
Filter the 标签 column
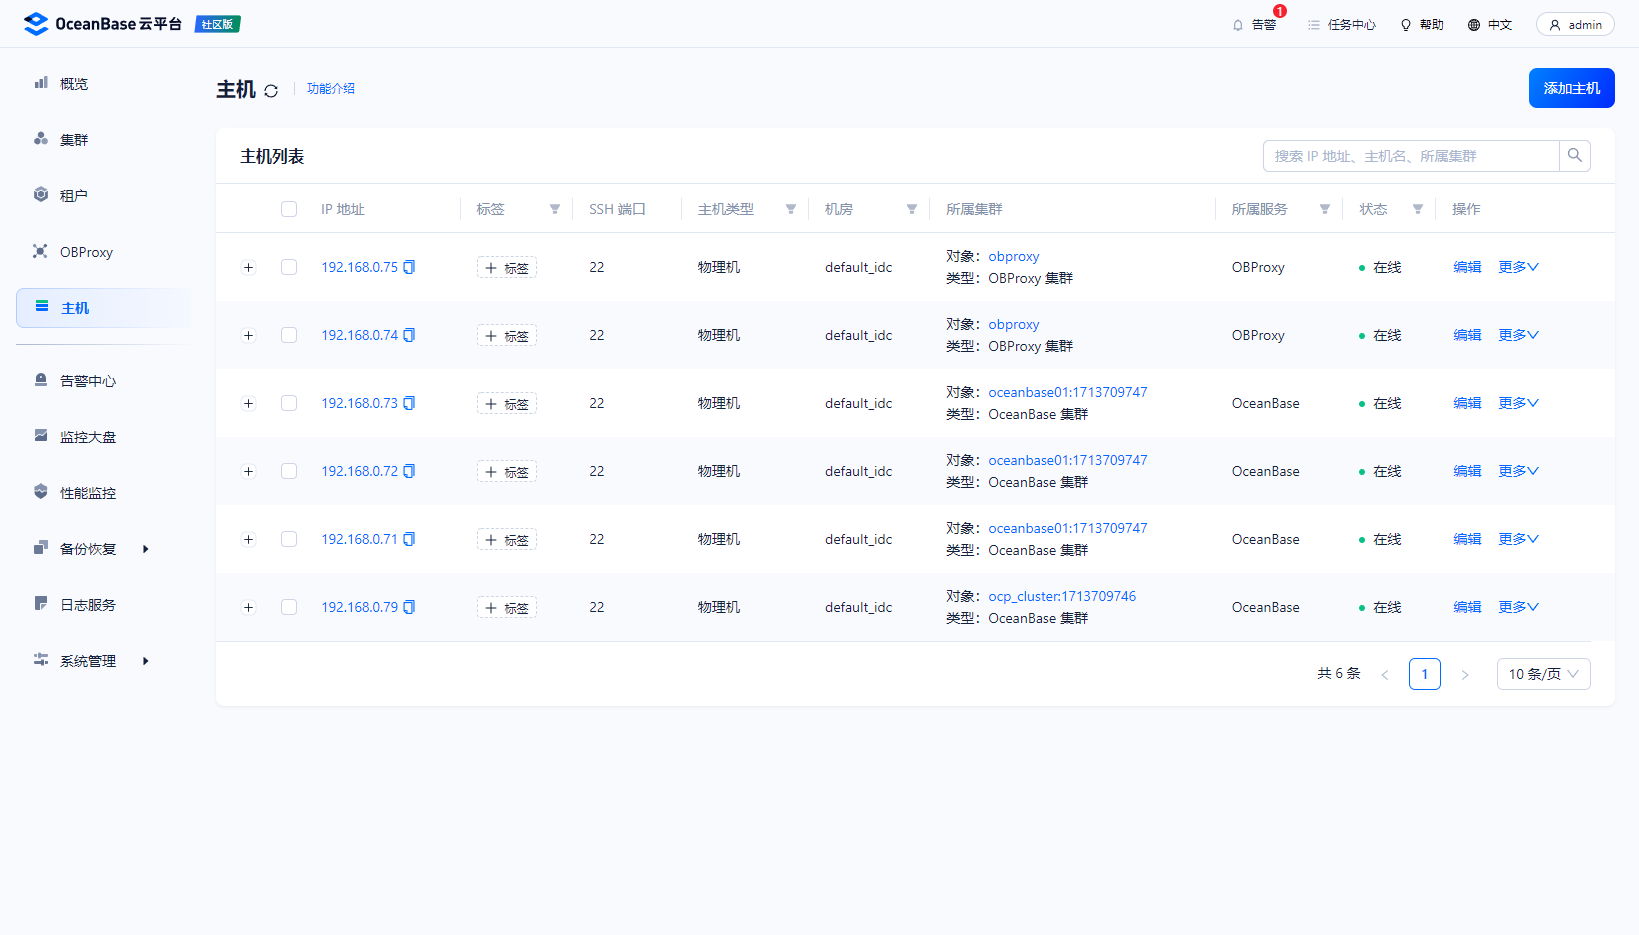(x=555, y=209)
